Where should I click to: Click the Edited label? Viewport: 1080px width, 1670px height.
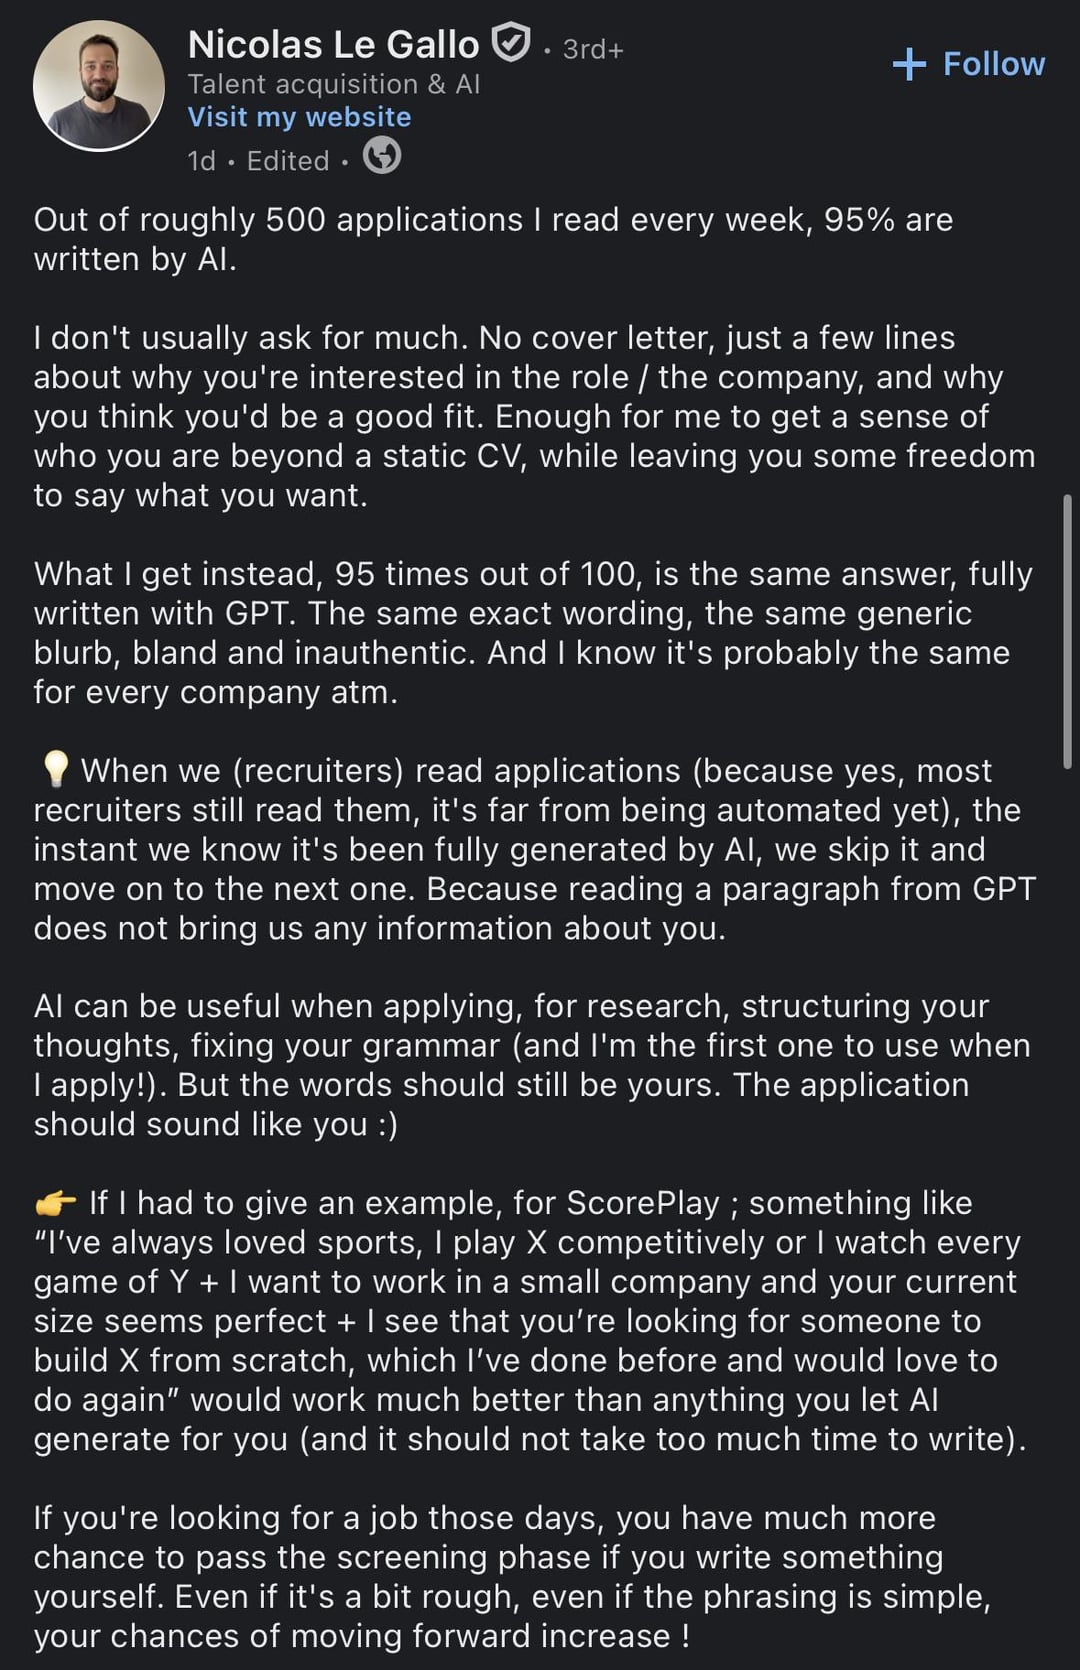[288, 161]
